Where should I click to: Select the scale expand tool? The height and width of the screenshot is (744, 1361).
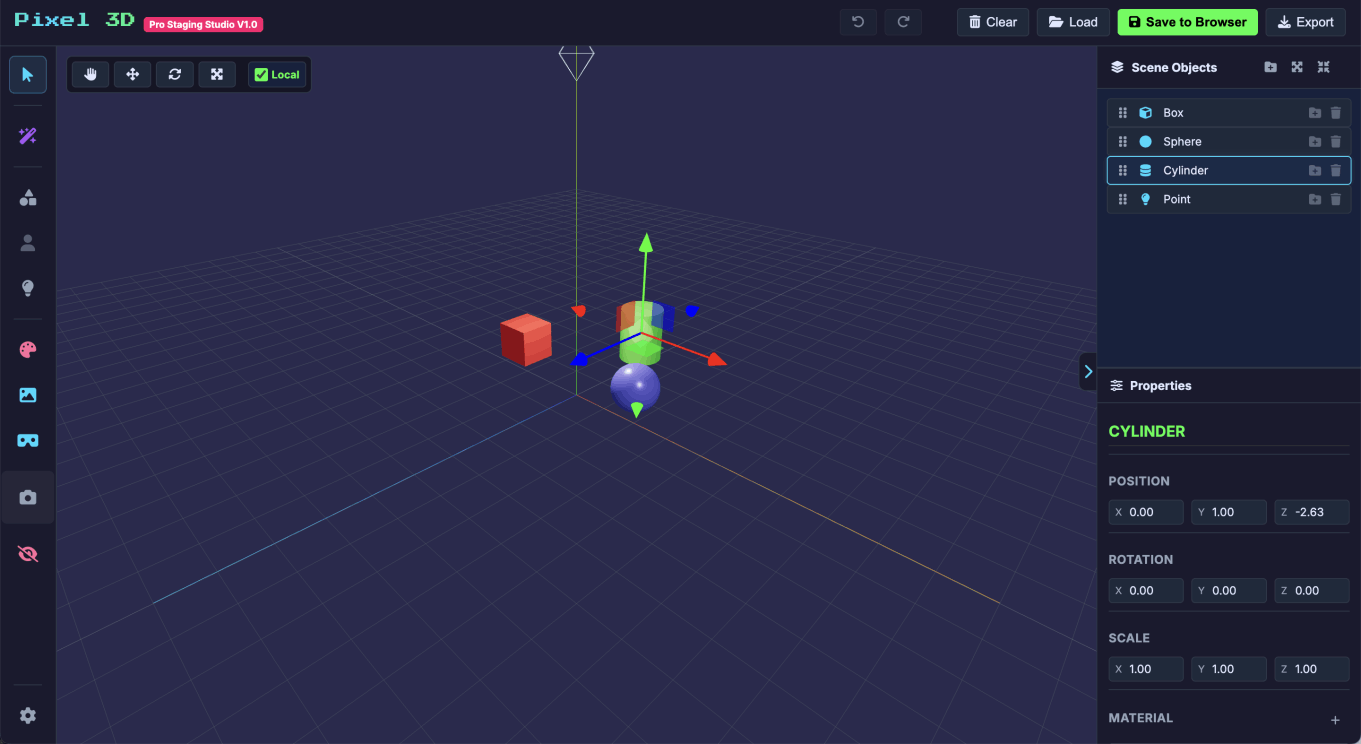pos(217,74)
